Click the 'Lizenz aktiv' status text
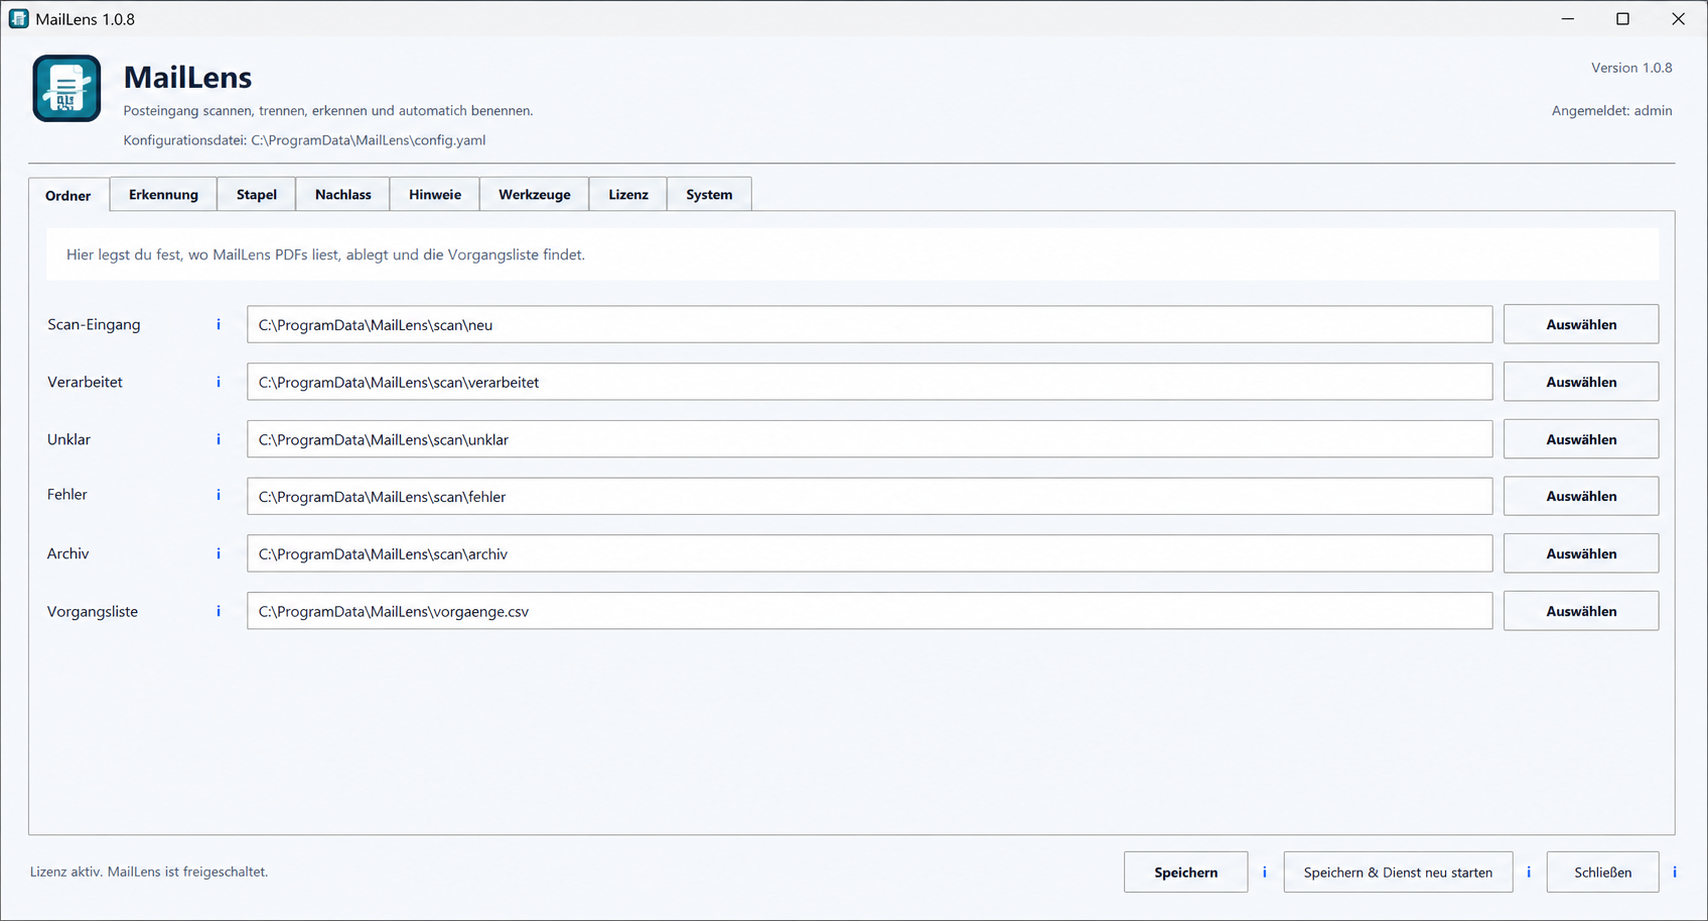 coord(149,872)
